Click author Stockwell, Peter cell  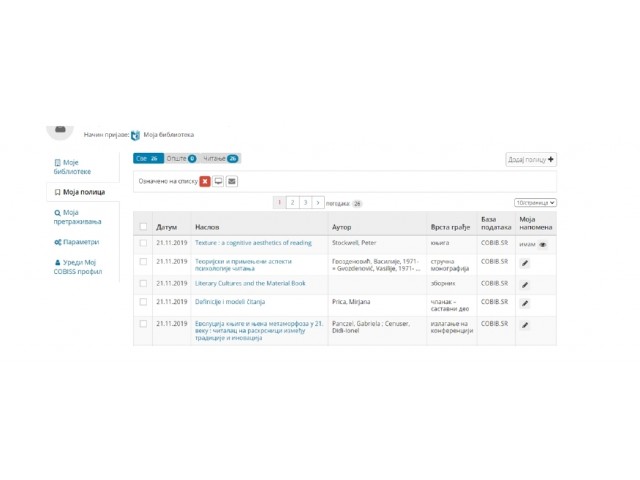pos(354,243)
